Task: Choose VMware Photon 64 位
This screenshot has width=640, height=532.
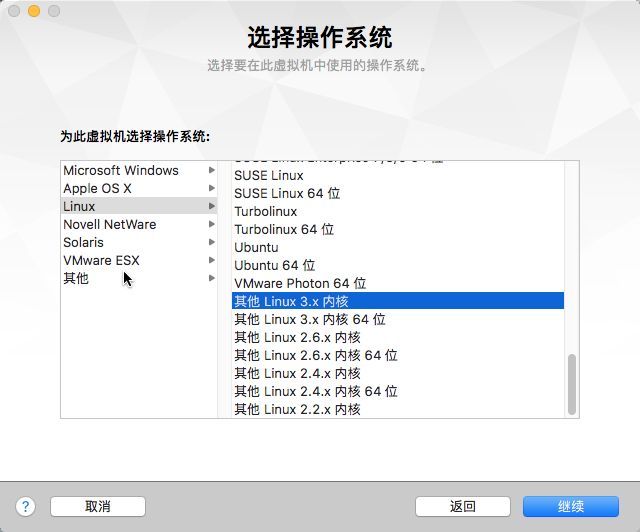Action: point(398,283)
